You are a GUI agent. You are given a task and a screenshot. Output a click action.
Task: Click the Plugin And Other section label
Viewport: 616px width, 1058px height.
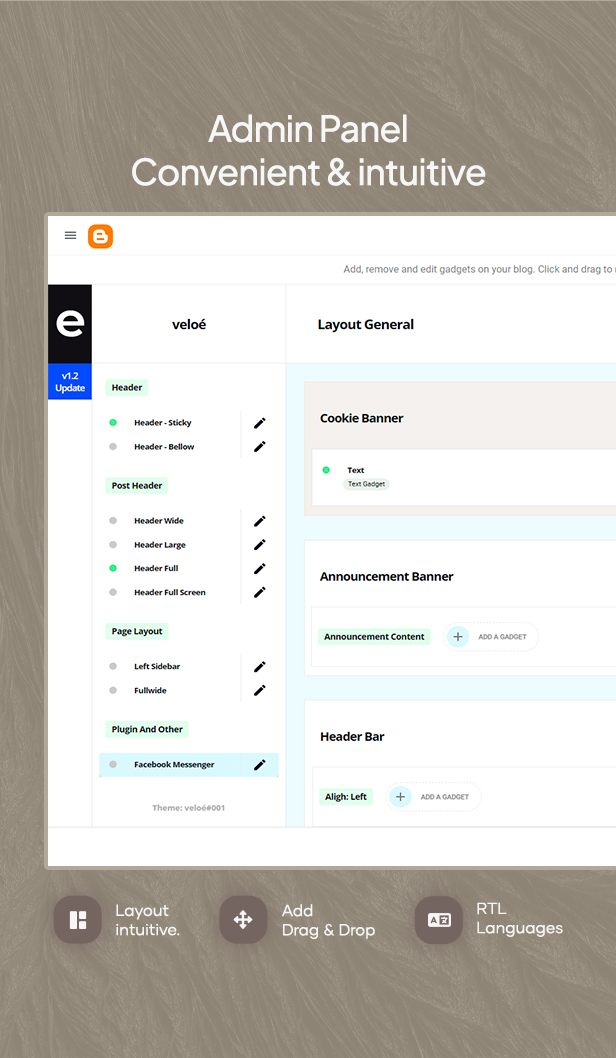(147, 730)
